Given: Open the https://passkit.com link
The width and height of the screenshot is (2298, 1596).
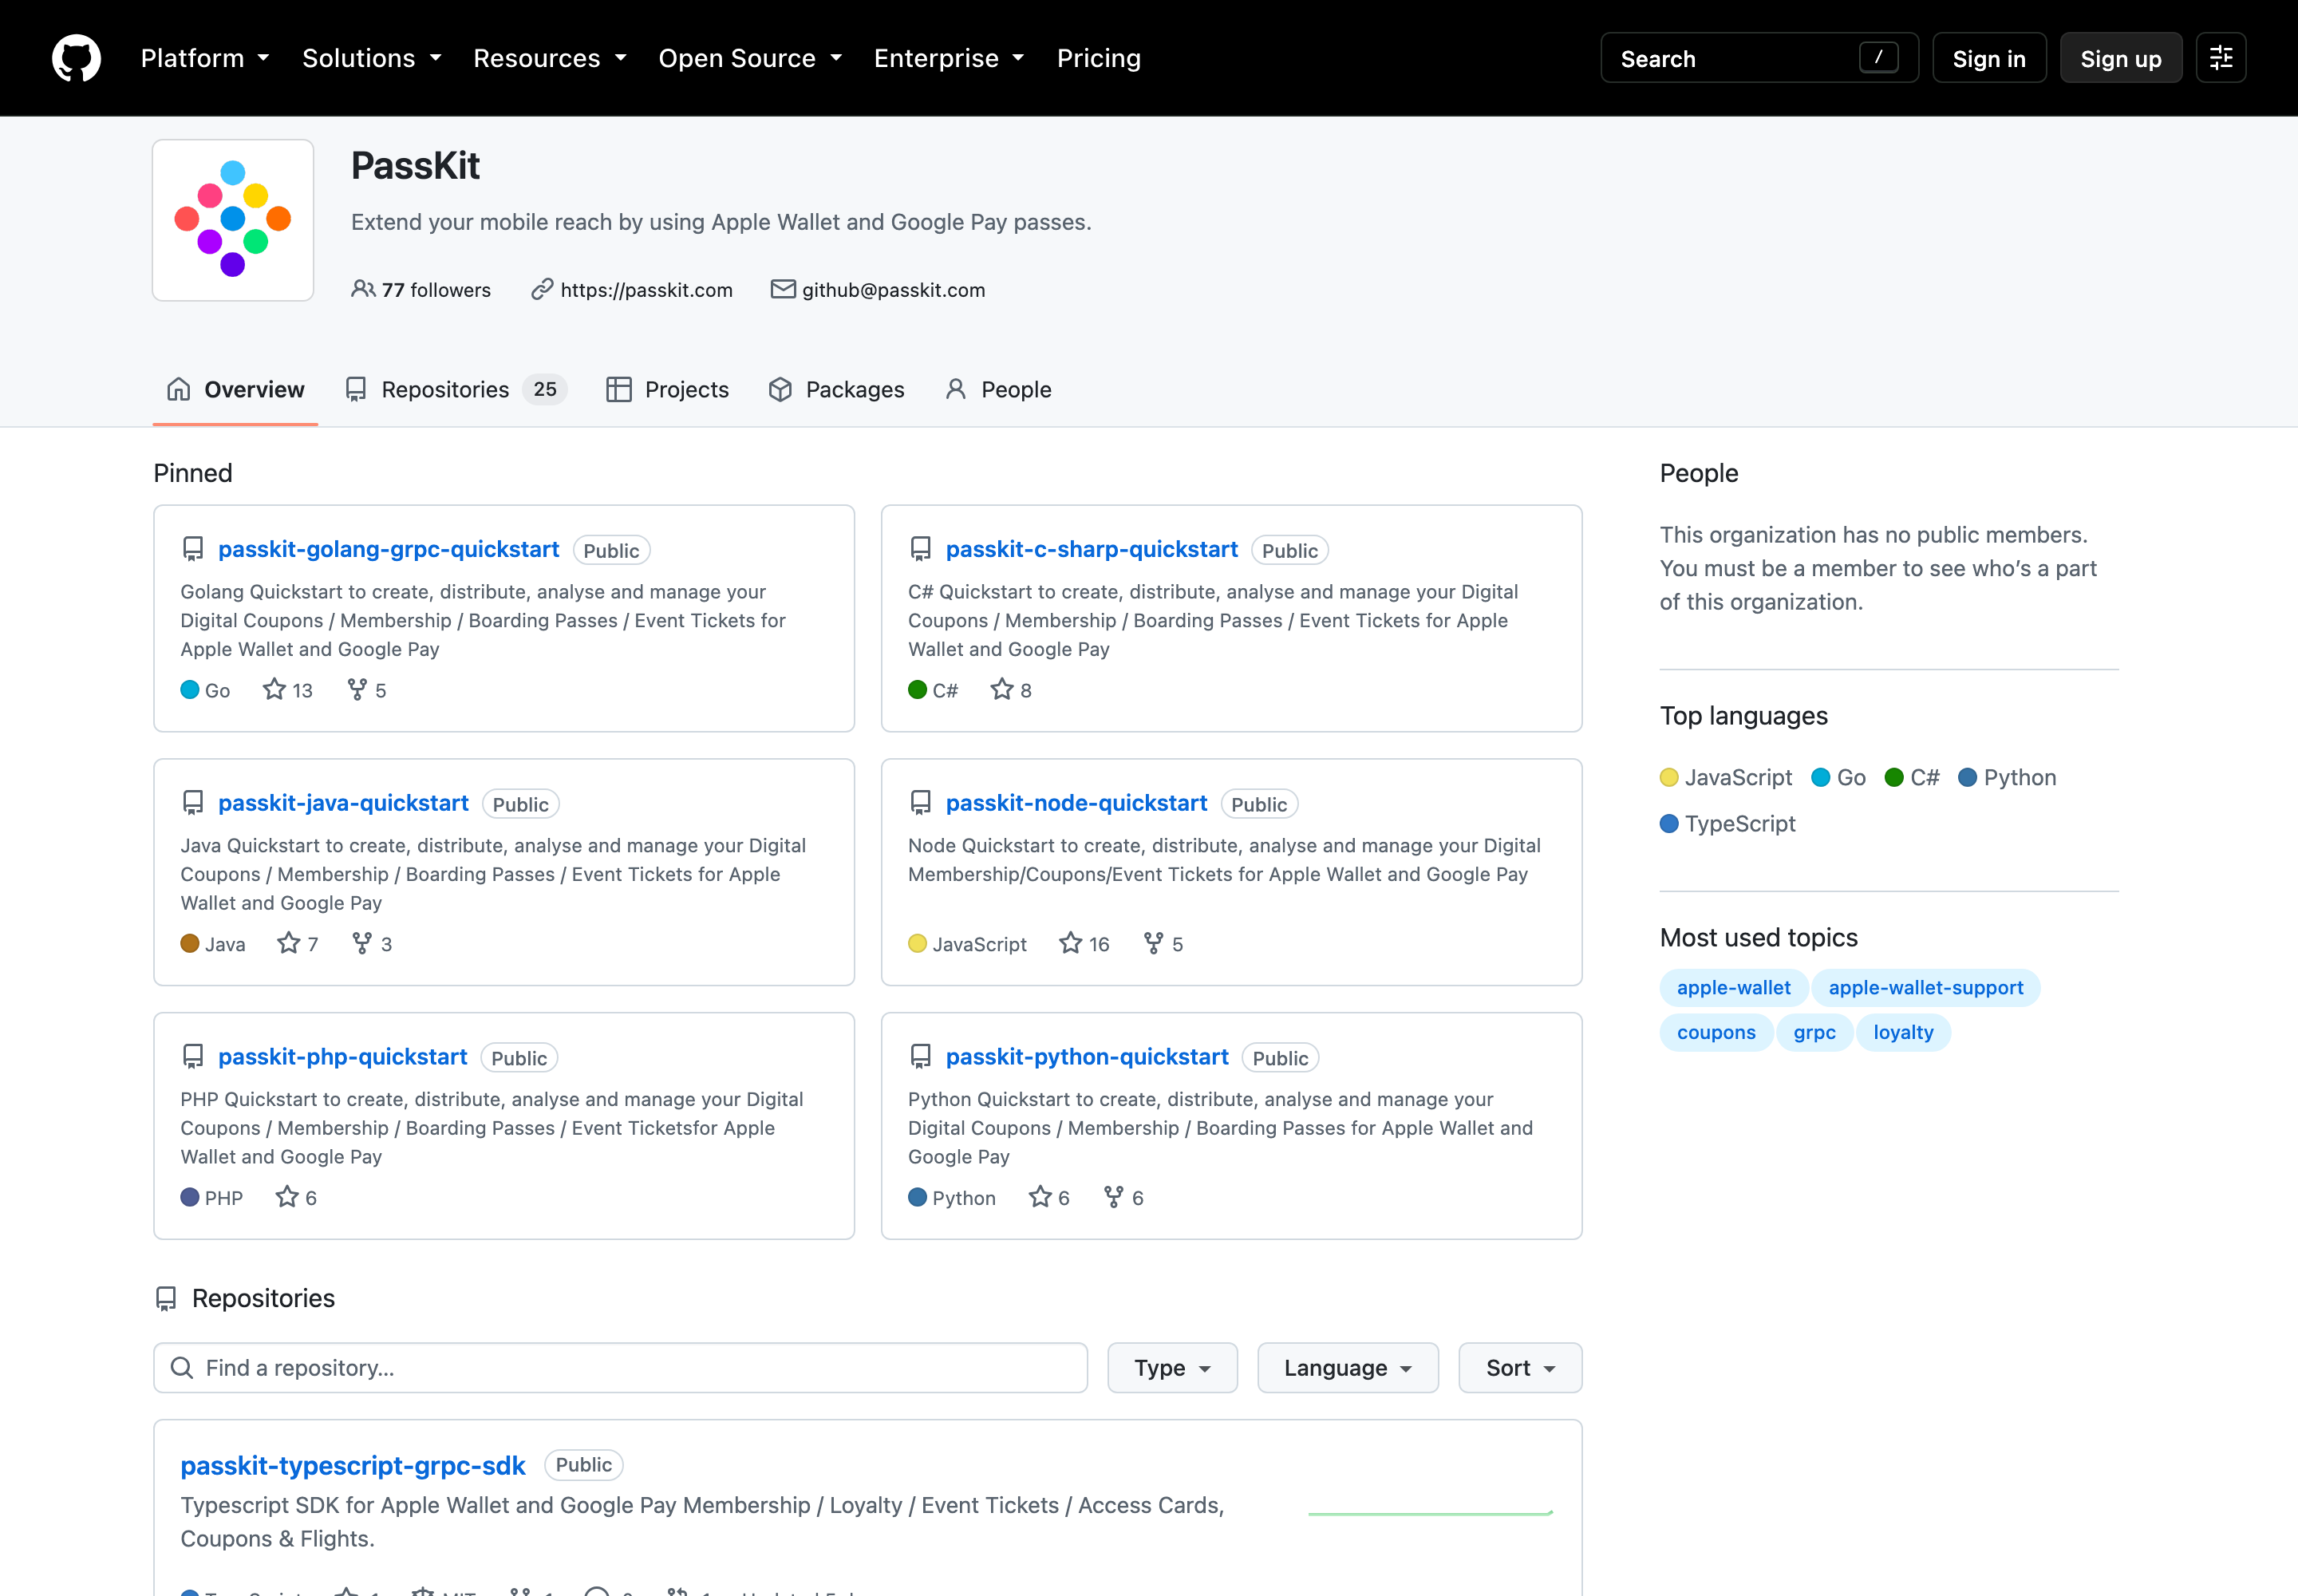Looking at the screenshot, I should (646, 290).
